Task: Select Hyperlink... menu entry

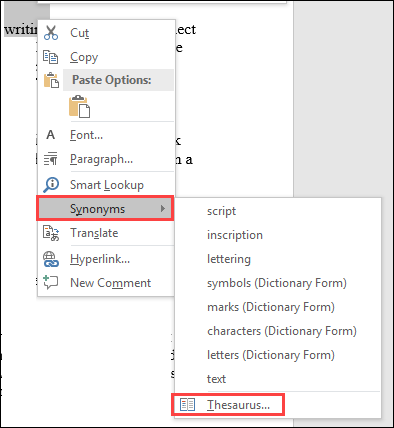Action: pos(106,259)
